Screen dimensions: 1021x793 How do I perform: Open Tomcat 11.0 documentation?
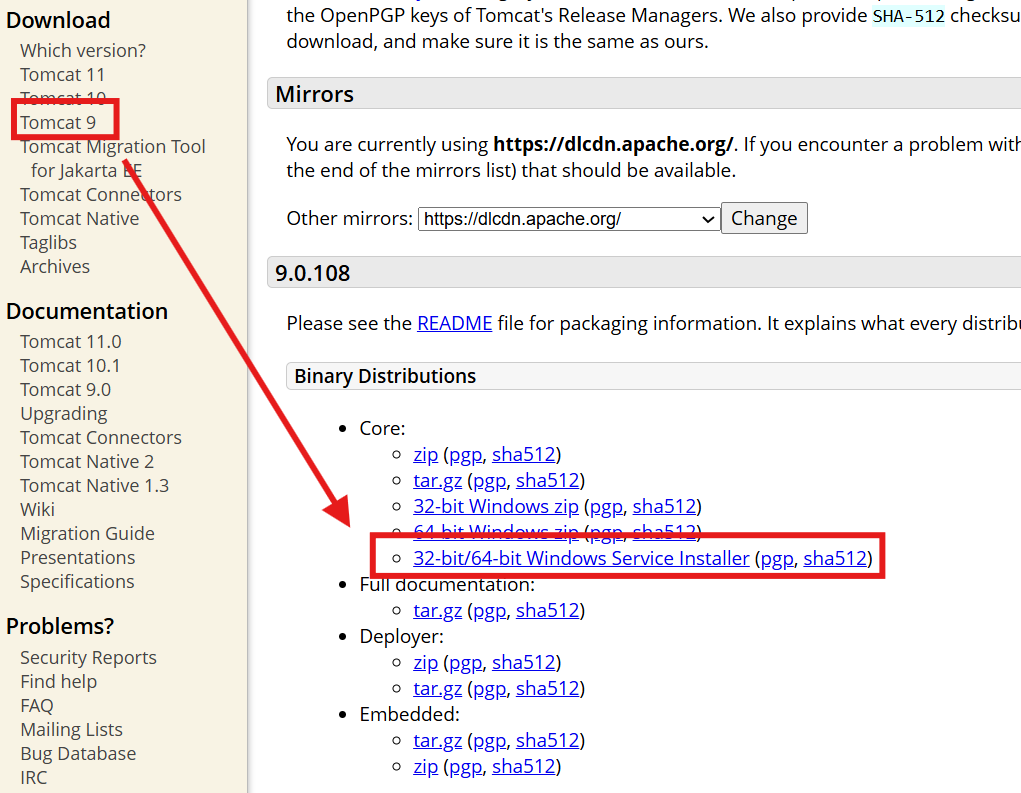[71, 342]
